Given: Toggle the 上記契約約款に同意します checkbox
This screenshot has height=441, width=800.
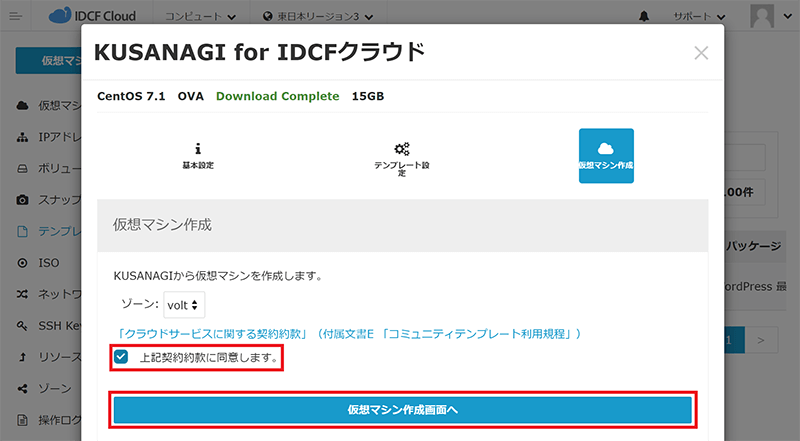Looking at the screenshot, I should 121,356.
